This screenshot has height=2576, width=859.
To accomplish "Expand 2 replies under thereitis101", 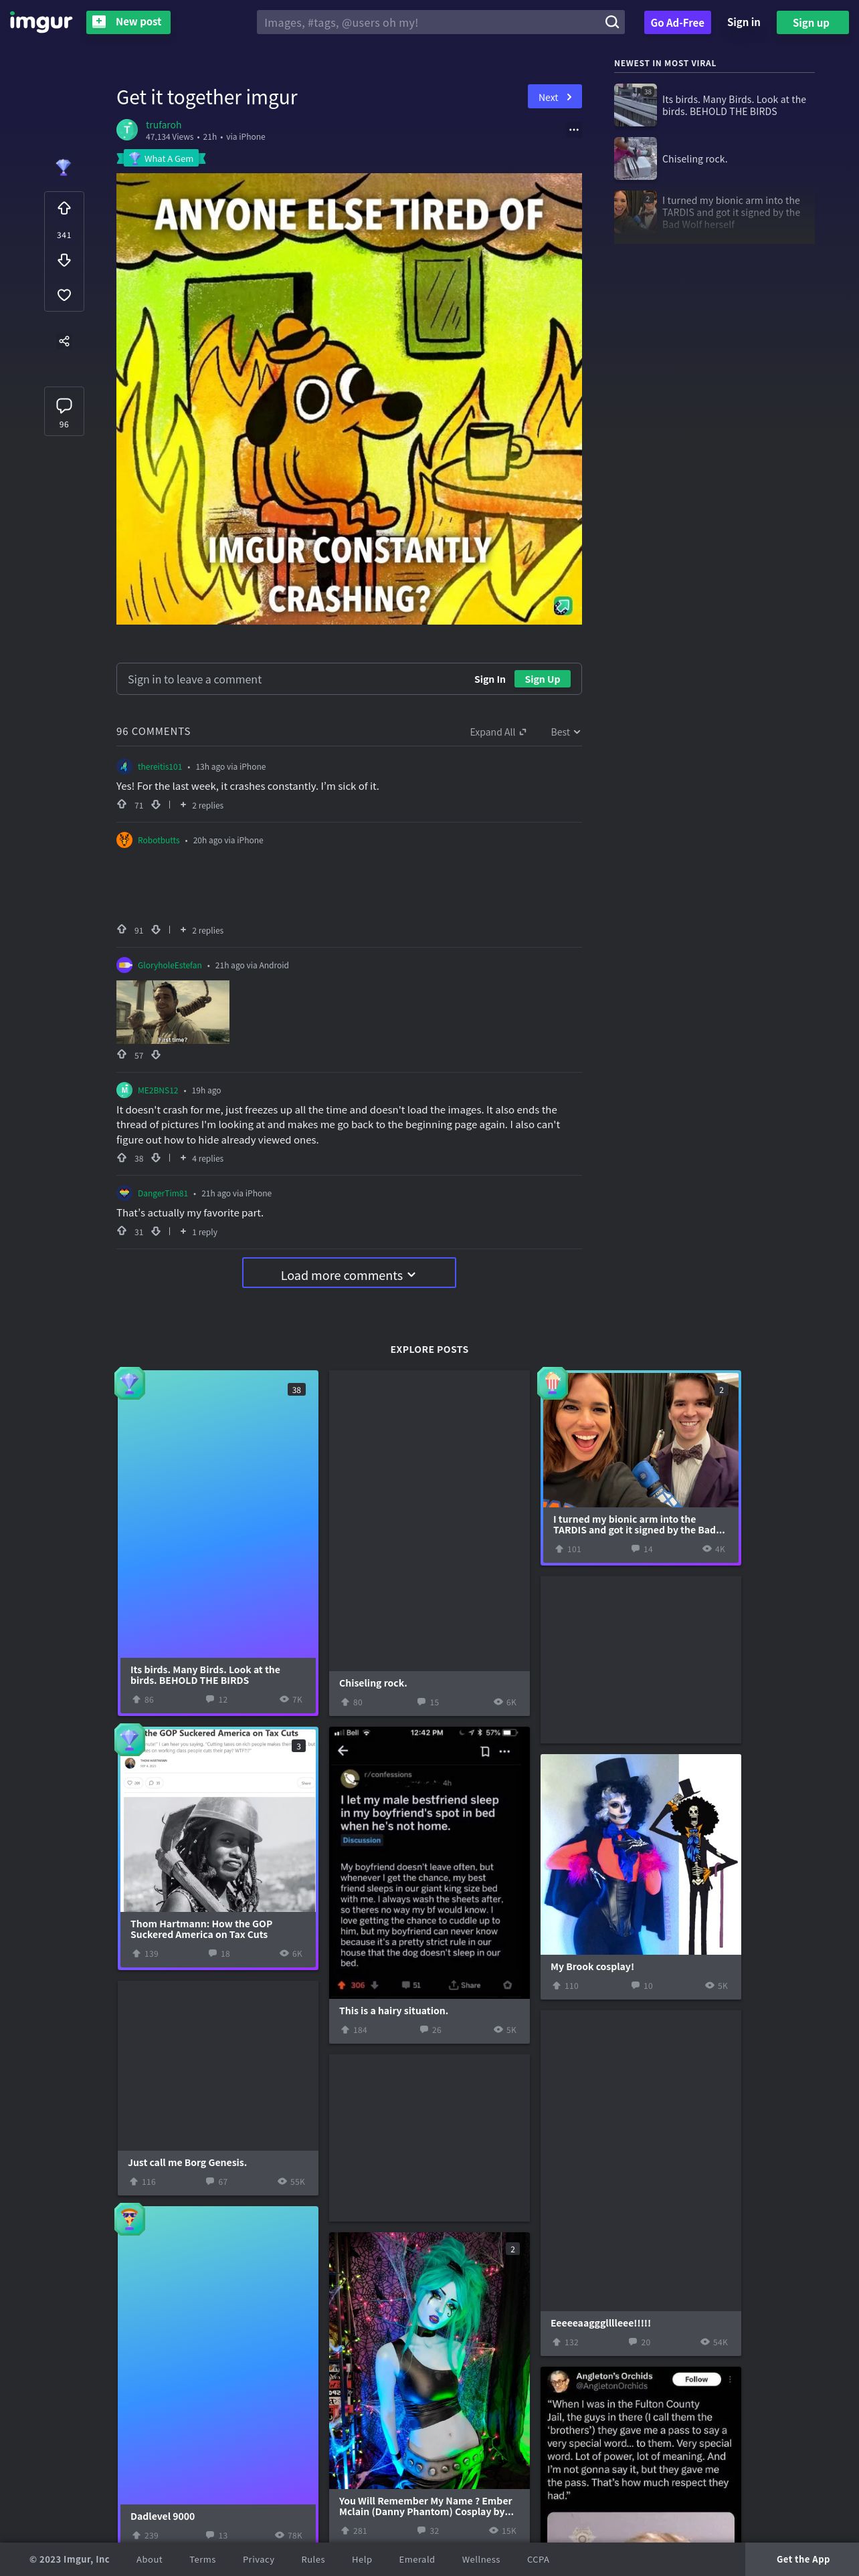I will click(x=202, y=805).
